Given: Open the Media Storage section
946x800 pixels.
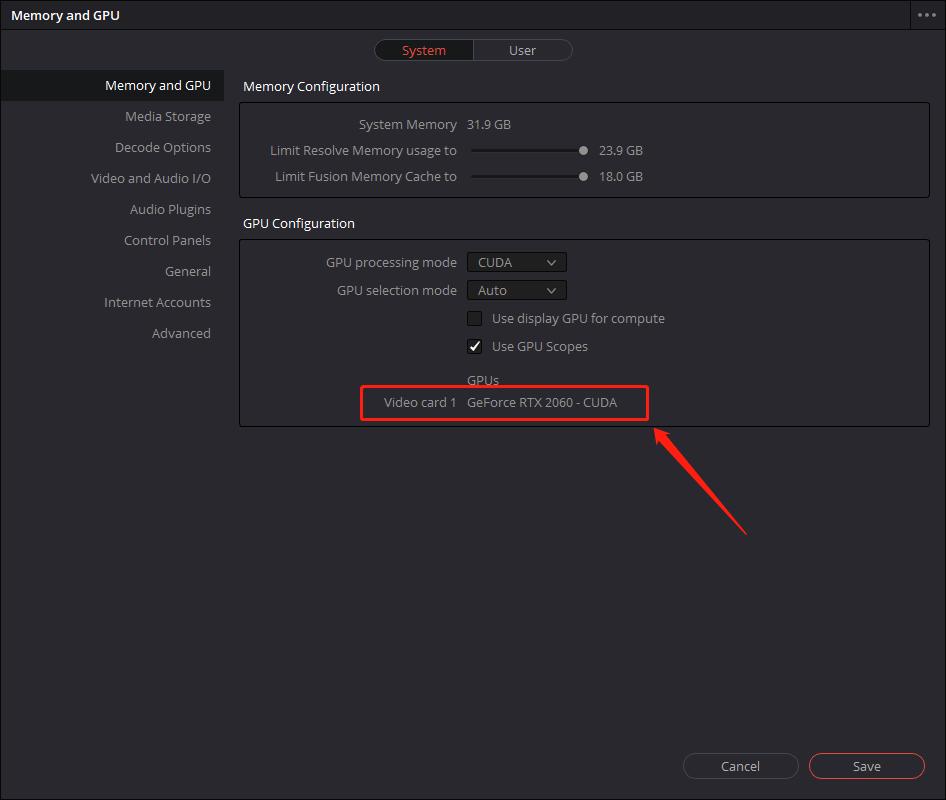Looking at the screenshot, I should [x=167, y=117].
